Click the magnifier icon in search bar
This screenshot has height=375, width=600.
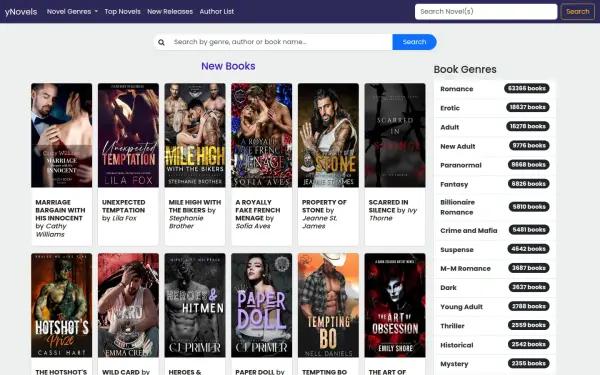tap(161, 42)
